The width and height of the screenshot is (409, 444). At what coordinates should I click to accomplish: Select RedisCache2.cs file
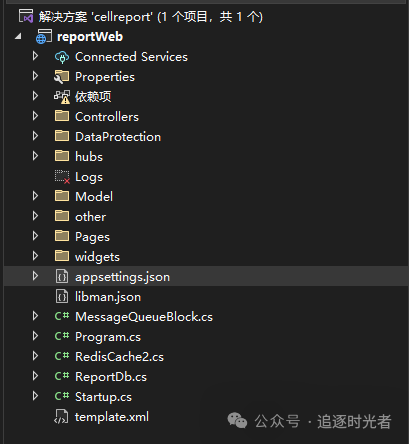click(119, 357)
